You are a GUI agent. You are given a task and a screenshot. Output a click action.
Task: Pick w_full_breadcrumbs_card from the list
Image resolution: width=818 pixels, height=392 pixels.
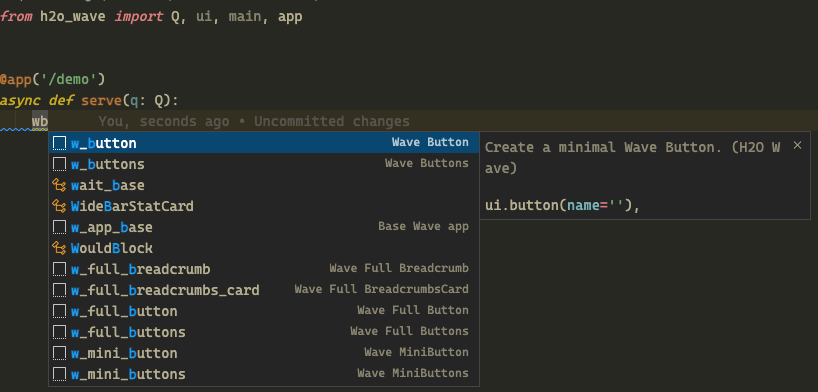click(x=264, y=290)
